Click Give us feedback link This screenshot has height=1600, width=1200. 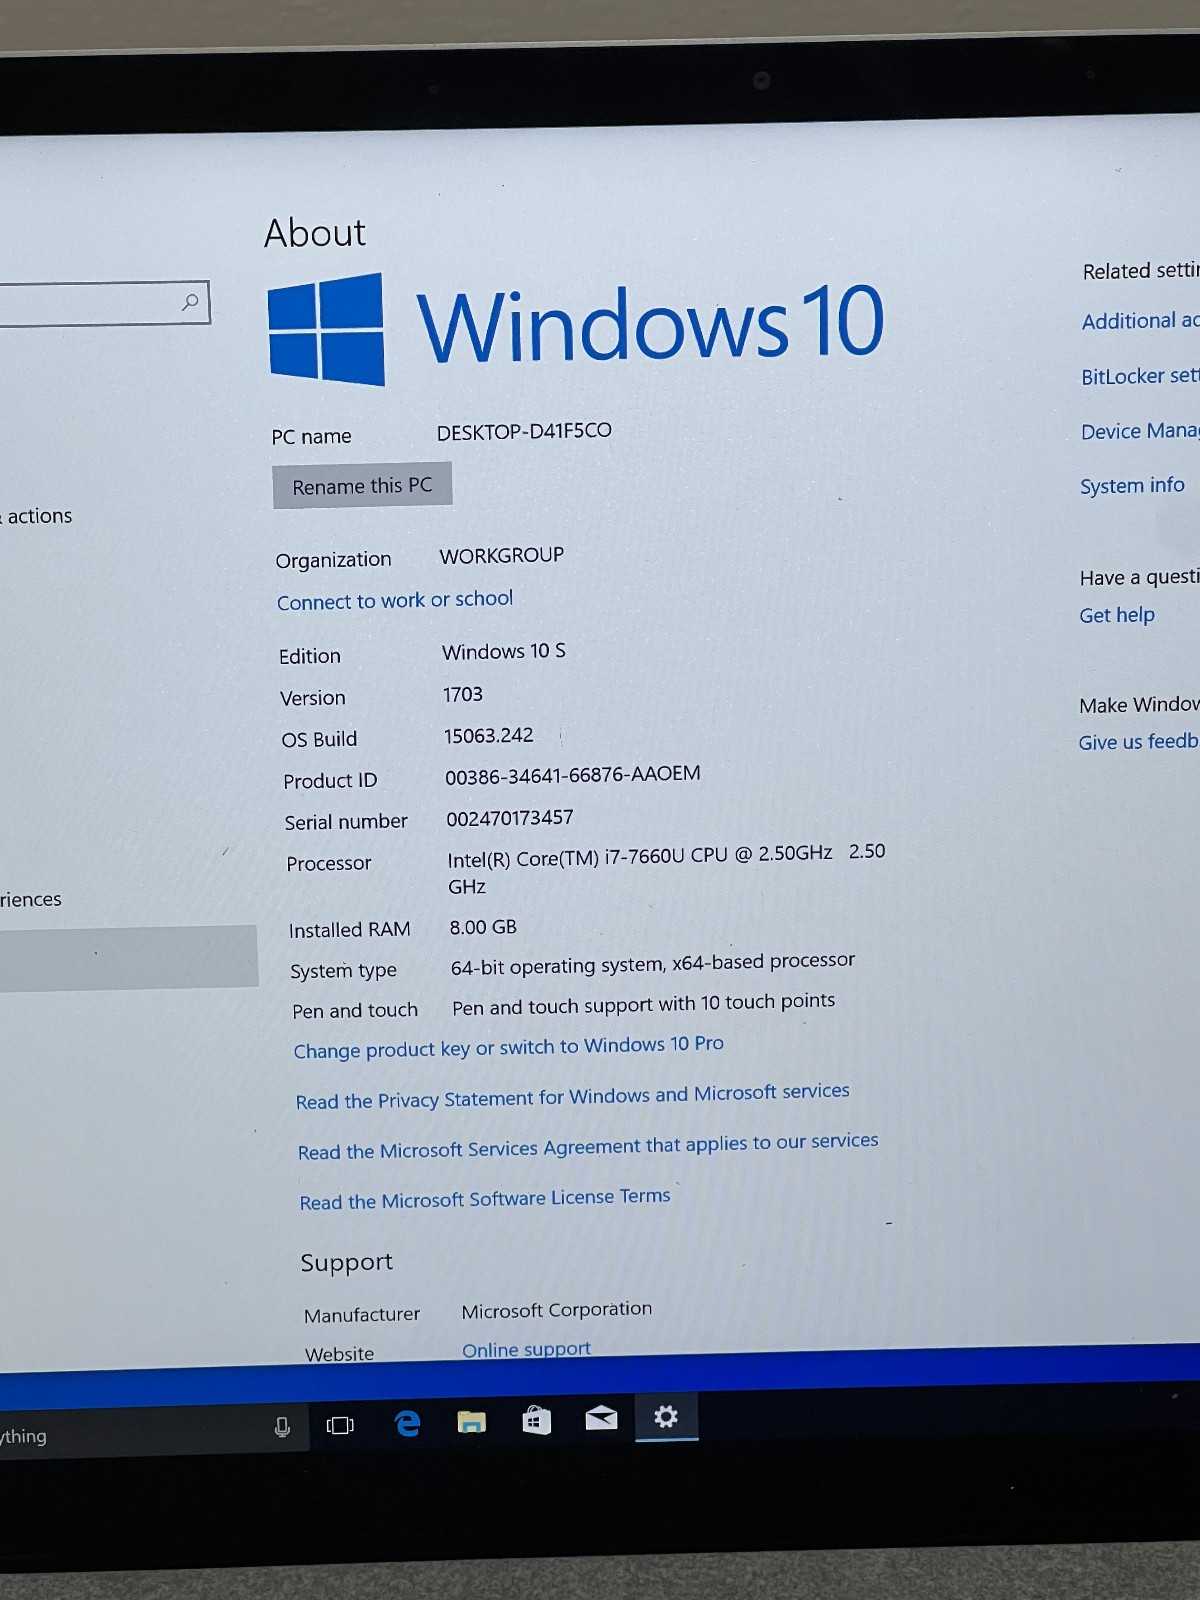[x=1138, y=742]
